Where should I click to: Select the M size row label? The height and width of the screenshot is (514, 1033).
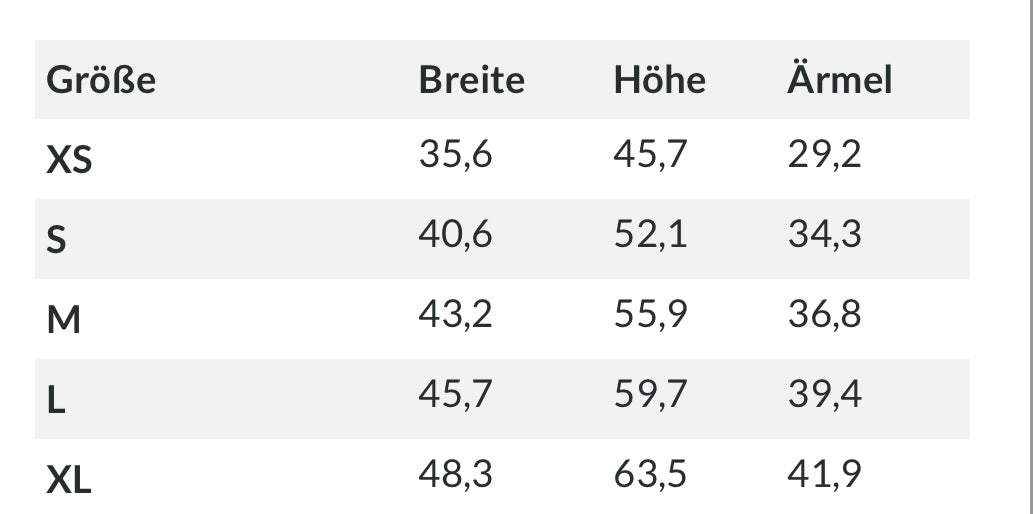(x=63, y=320)
